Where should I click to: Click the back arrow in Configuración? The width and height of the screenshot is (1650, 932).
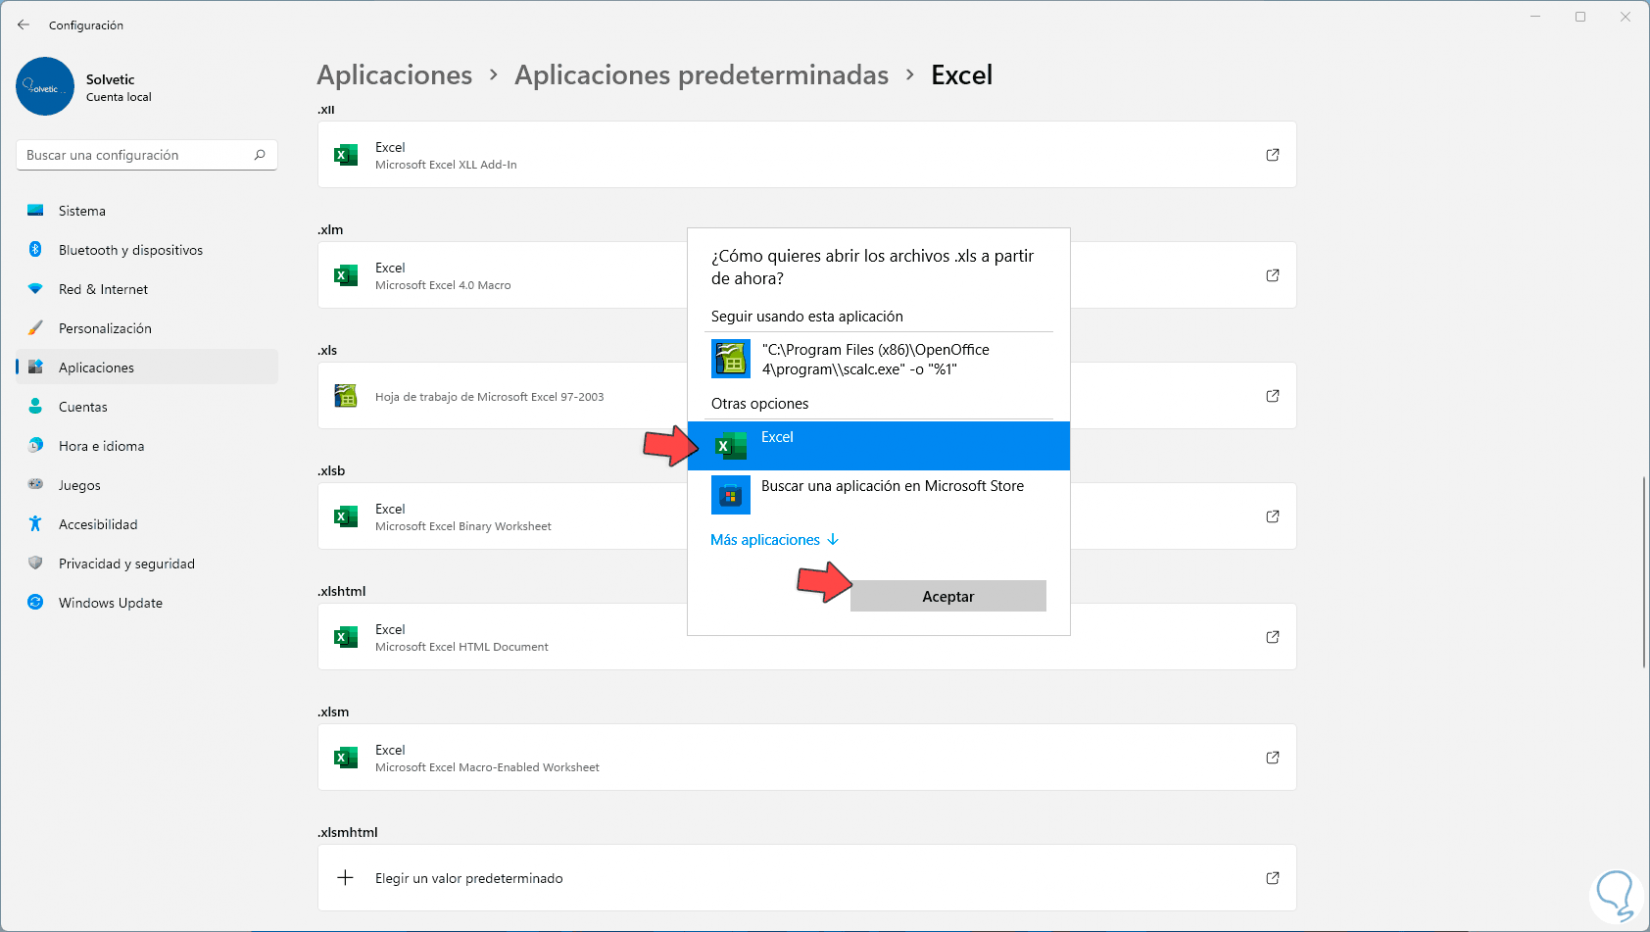pos(23,25)
